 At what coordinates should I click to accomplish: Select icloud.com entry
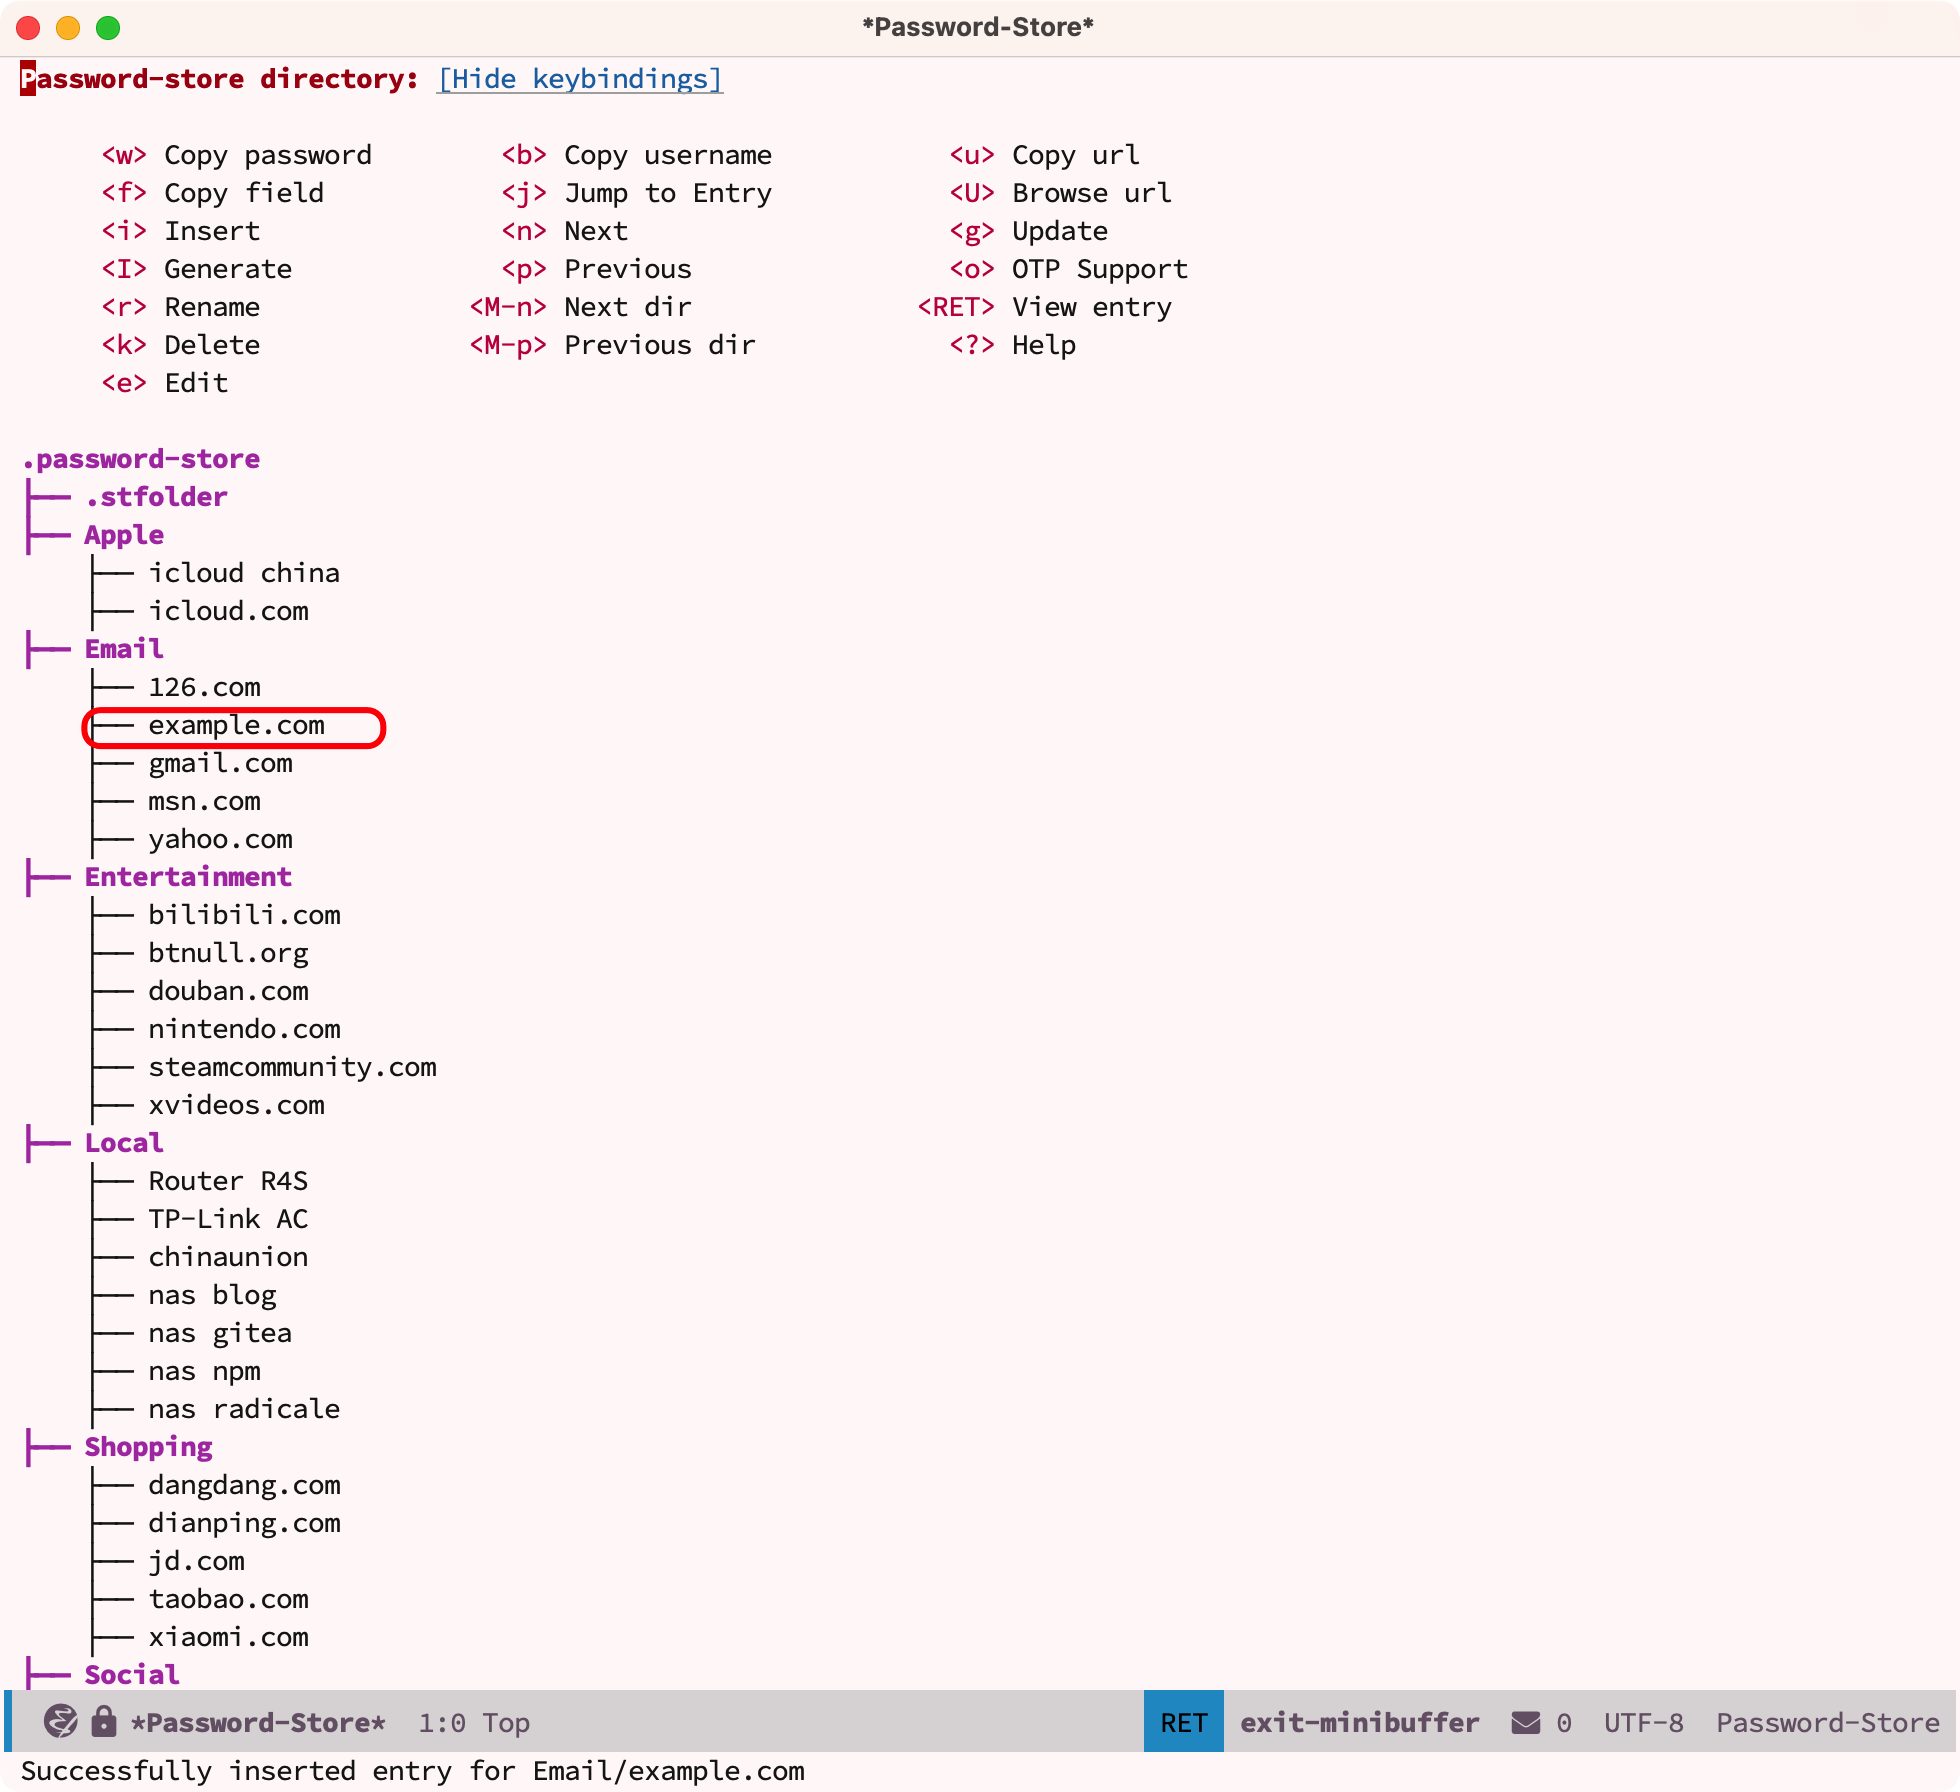pyautogui.click(x=228, y=611)
